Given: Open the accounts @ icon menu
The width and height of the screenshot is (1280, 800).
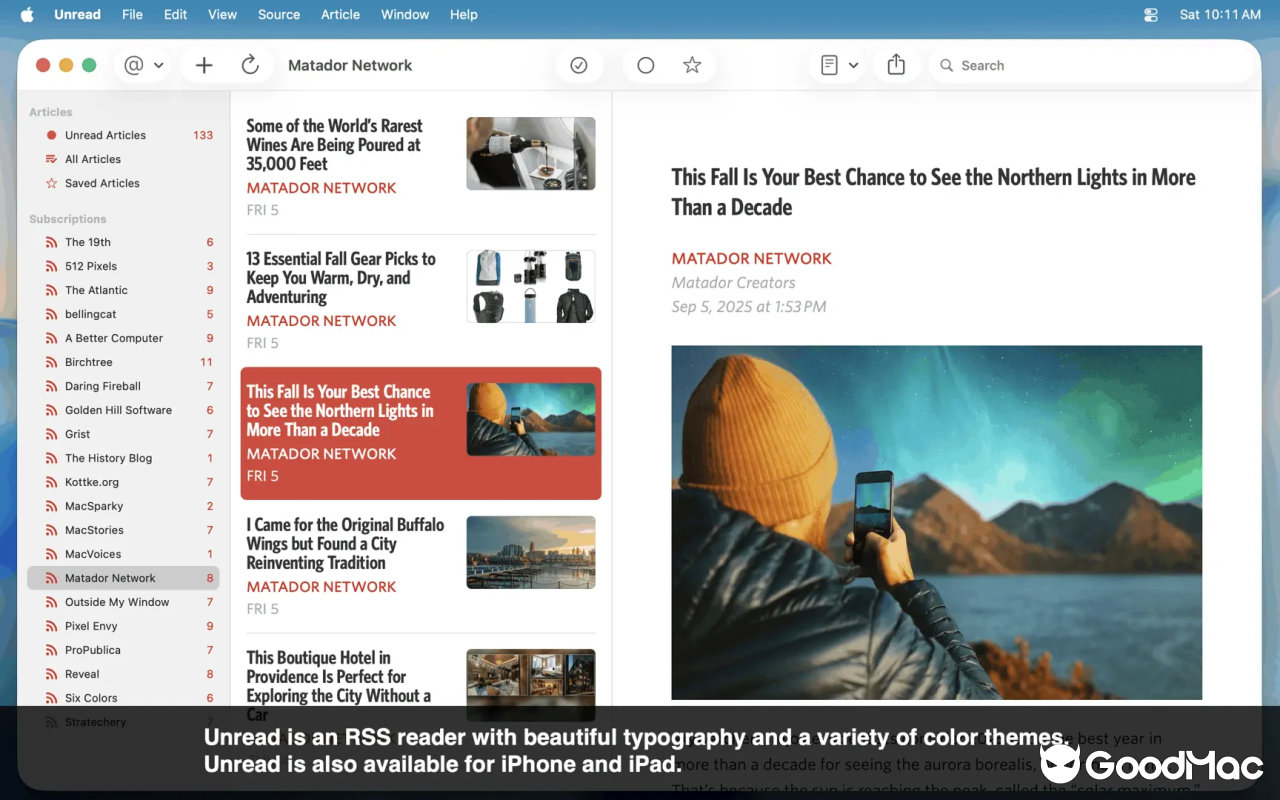Looking at the screenshot, I should 134,65.
